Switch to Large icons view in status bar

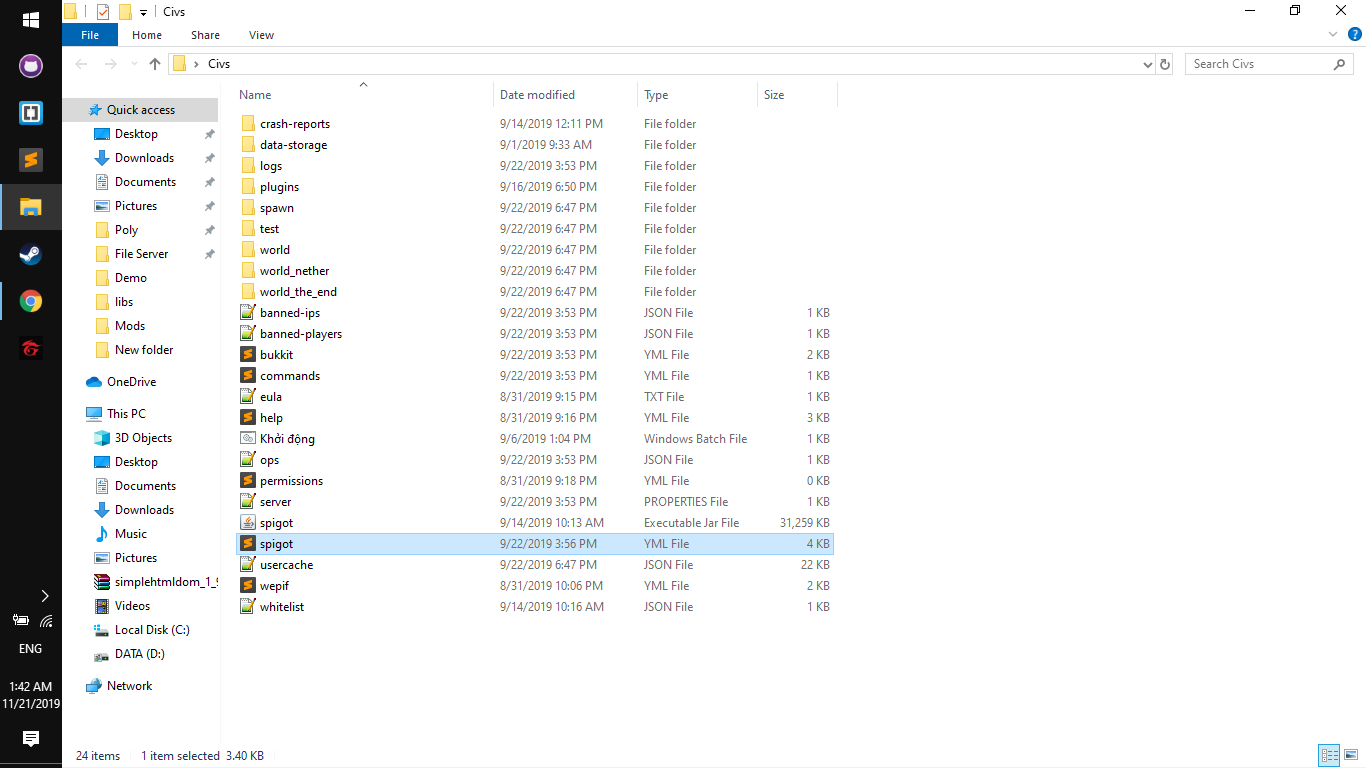(x=1350, y=756)
